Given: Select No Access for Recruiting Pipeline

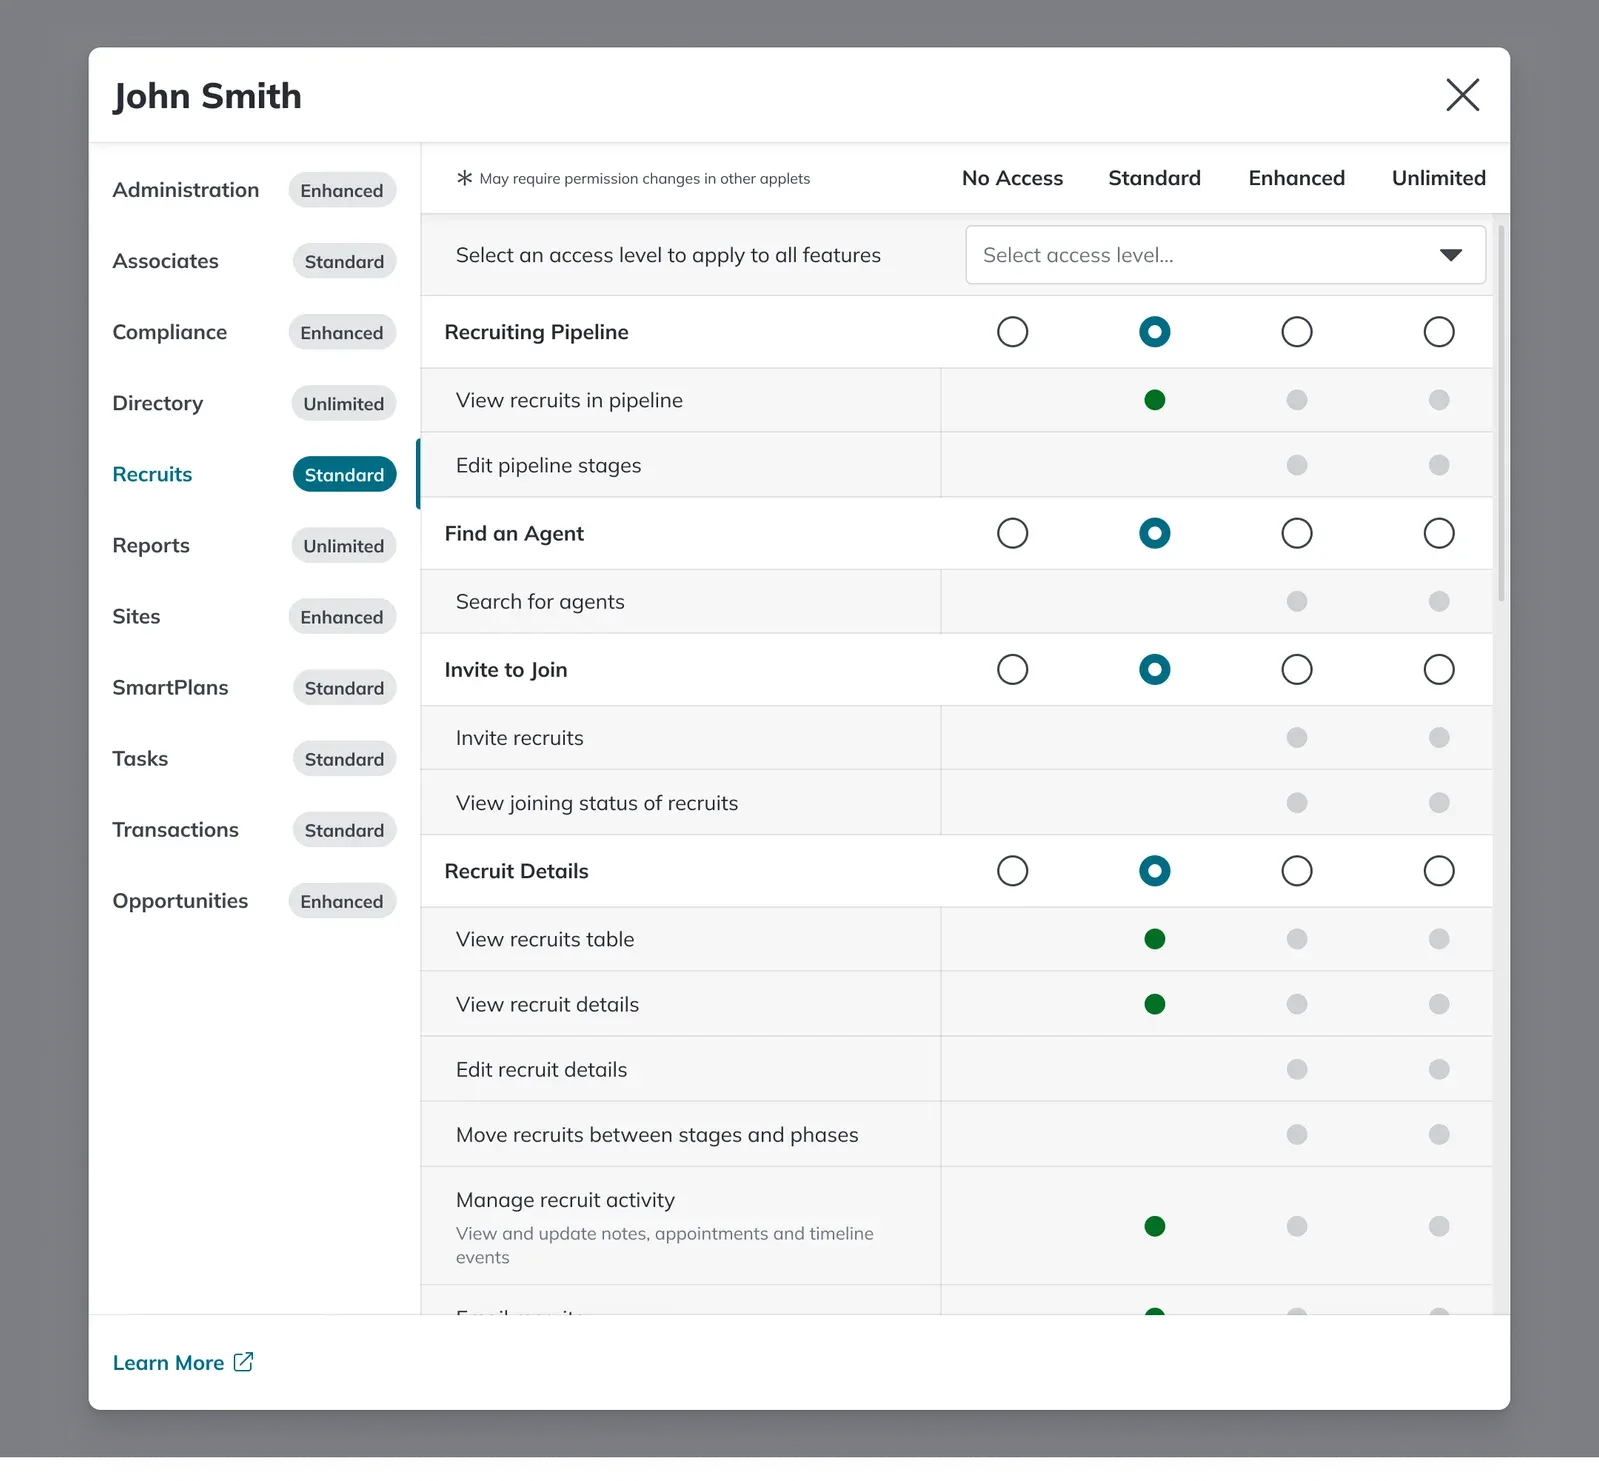Looking at the screenshot, I should [x=1012, y=332].
